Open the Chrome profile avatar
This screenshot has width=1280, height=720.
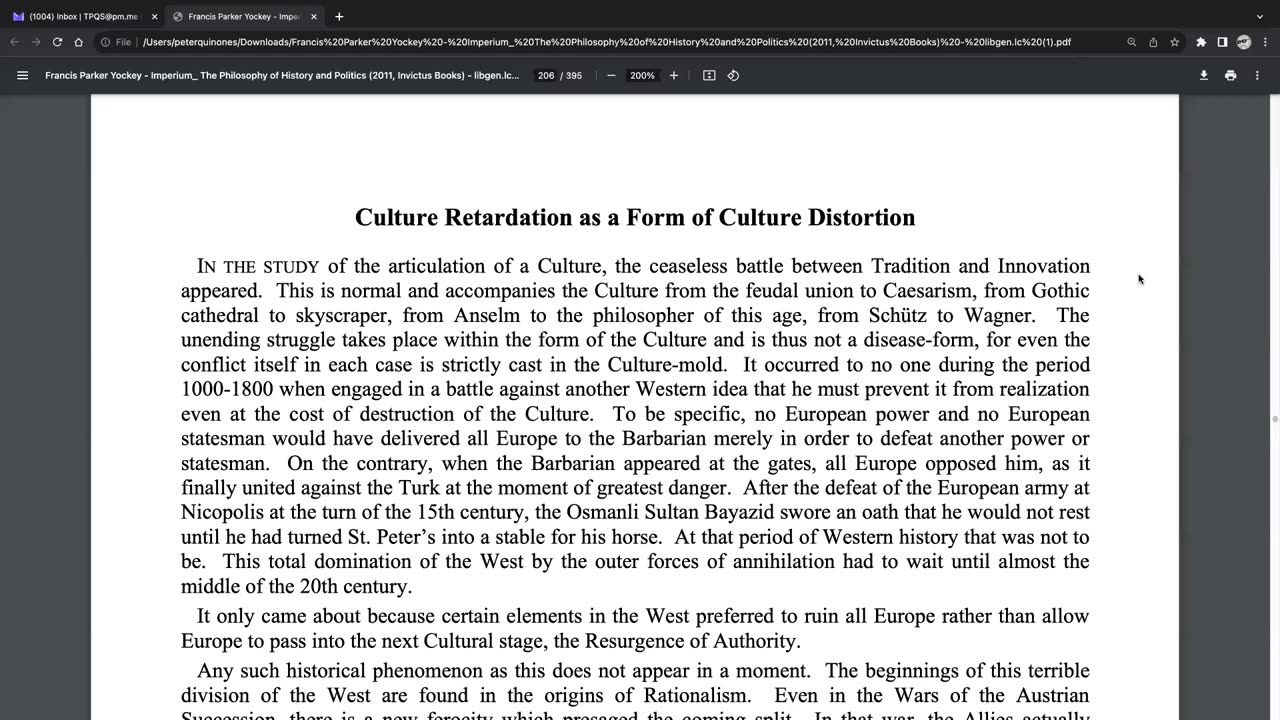tap(1244, 42)
